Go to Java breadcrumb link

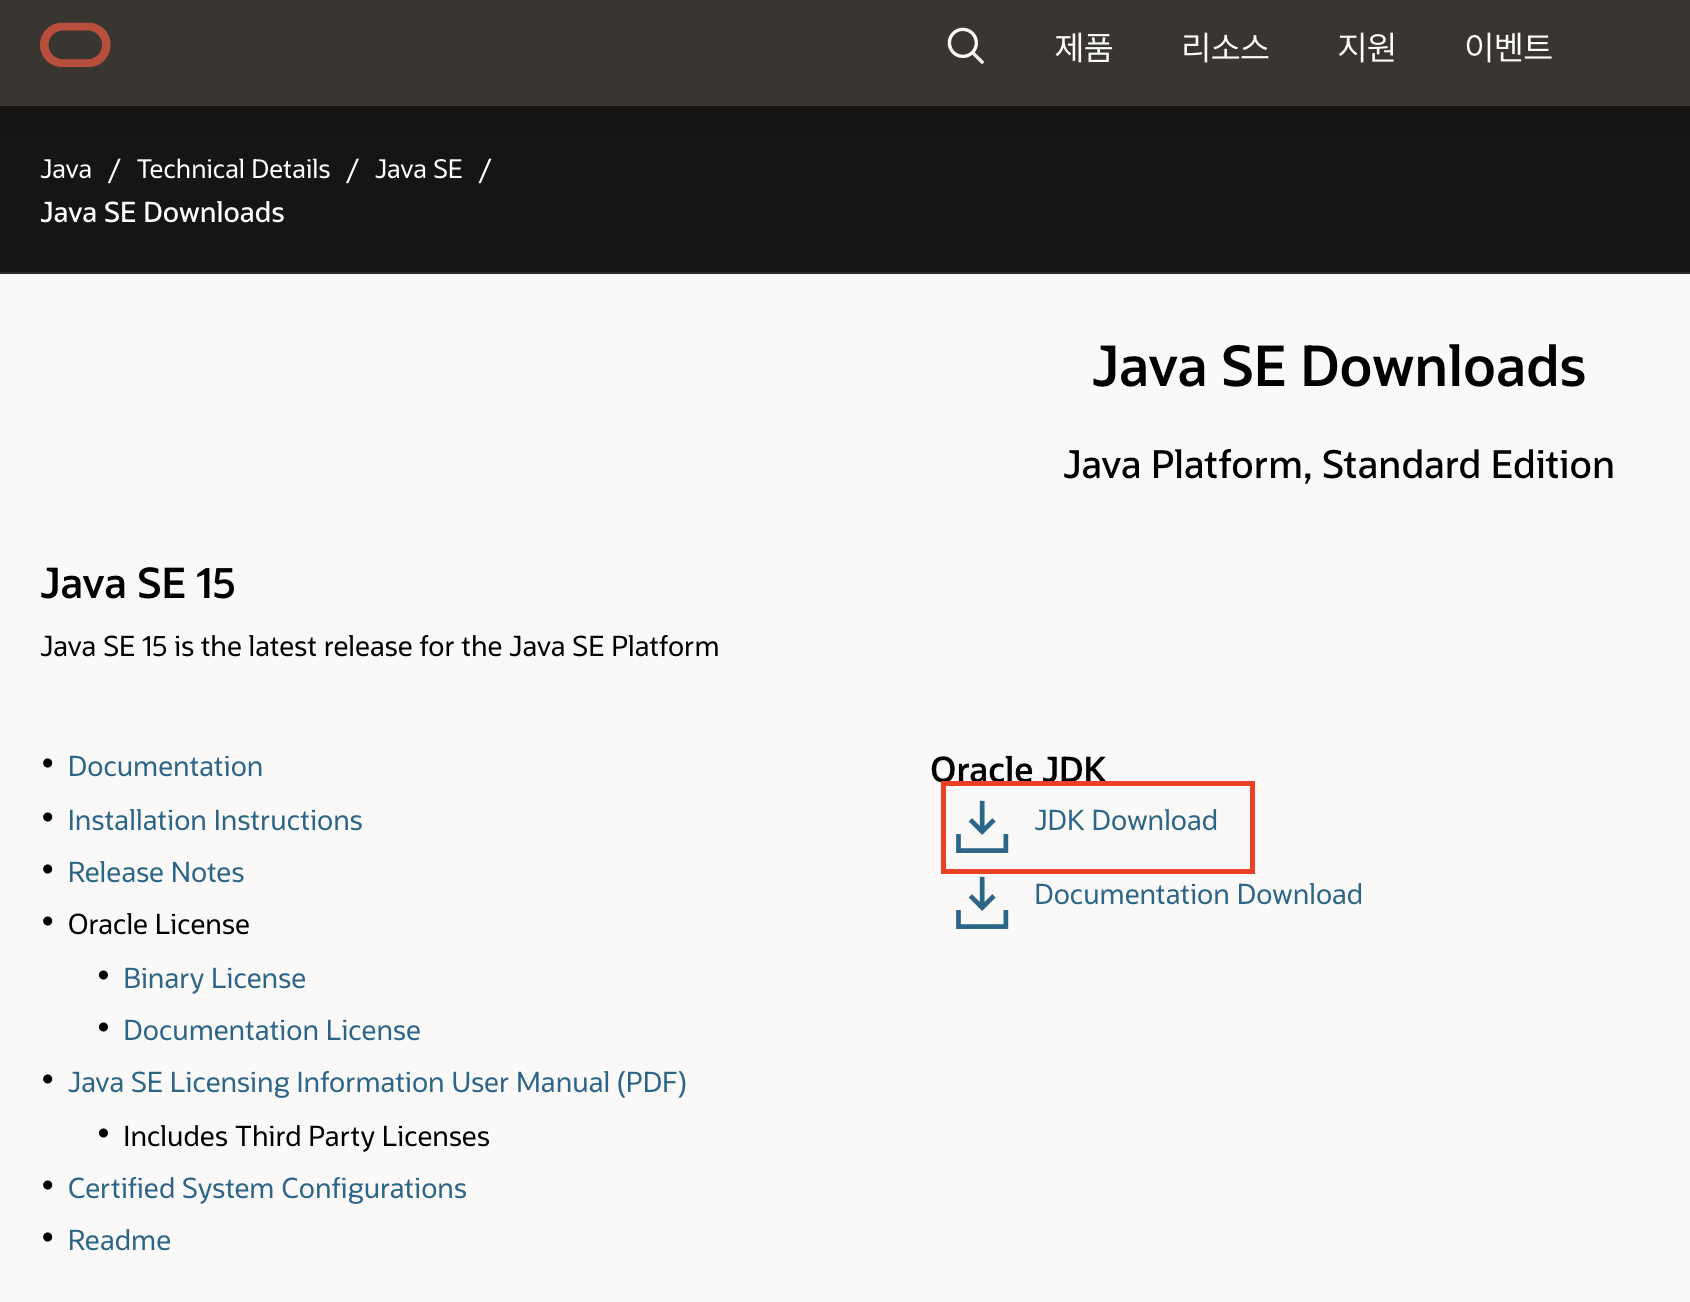(66, 169)
